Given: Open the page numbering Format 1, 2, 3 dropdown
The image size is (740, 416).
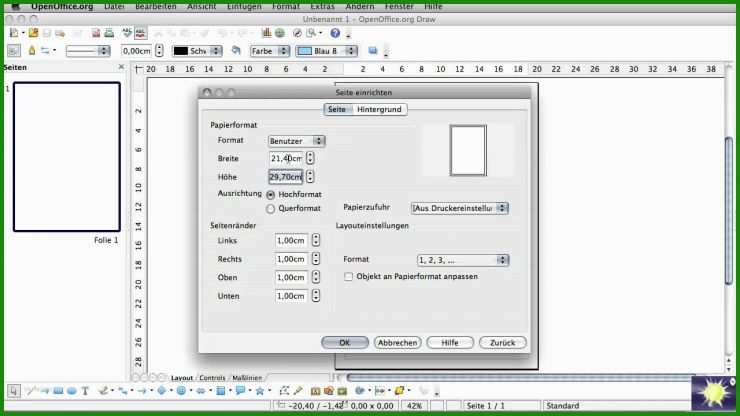Looking at the screenshot, I should pos(463,260).
